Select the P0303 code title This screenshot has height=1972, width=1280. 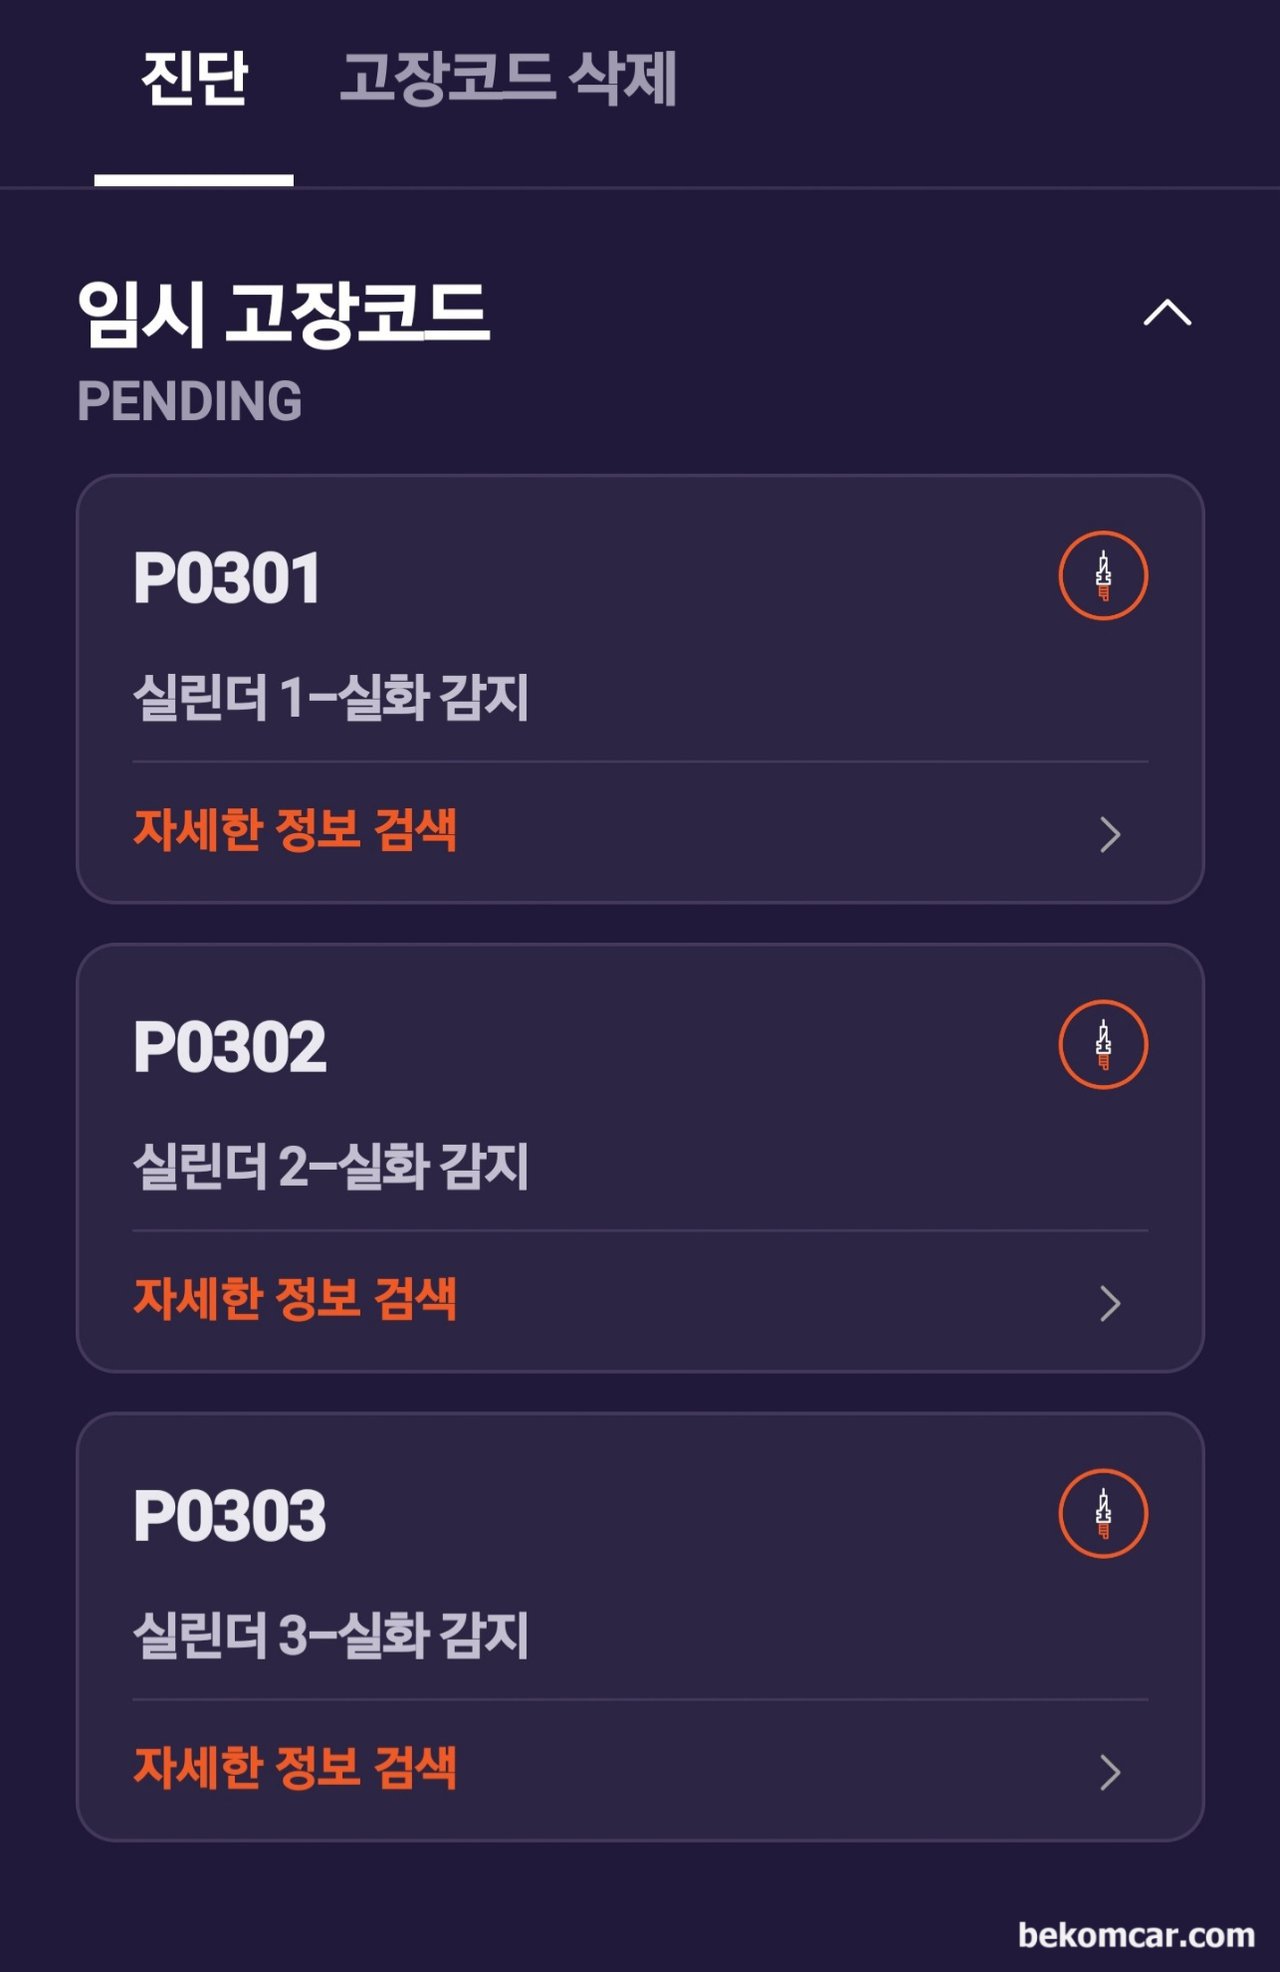(230, 1516)
